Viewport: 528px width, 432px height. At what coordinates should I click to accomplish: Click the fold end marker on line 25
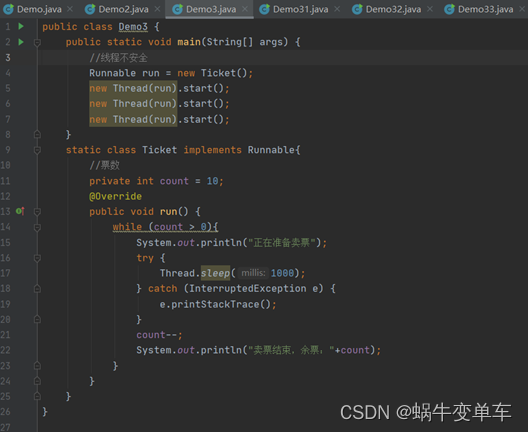click(37, 396)
